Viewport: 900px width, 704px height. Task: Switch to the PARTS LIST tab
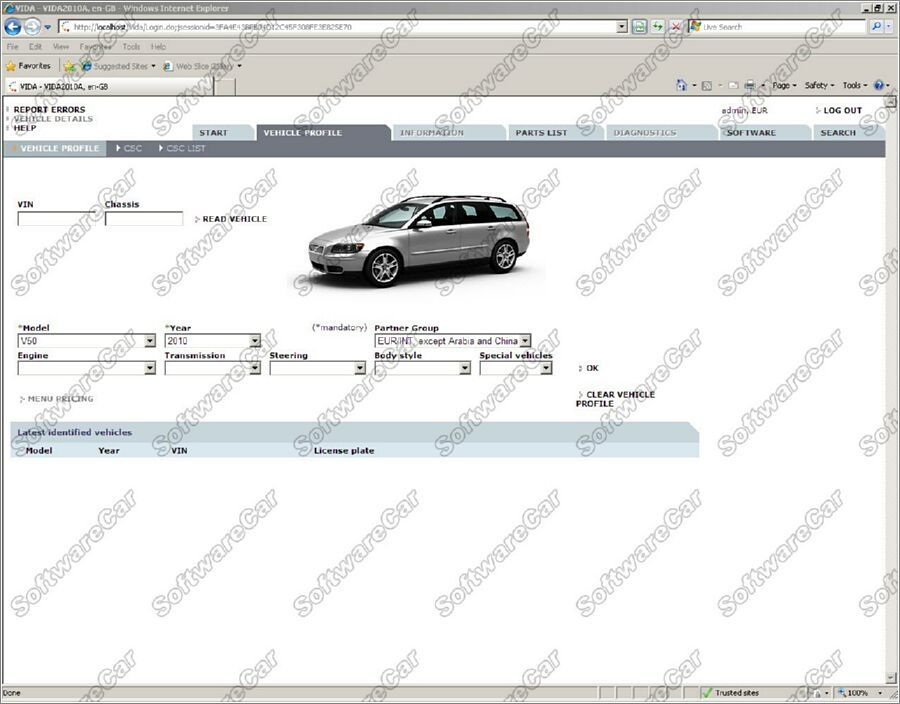click(x=543, y=133)
